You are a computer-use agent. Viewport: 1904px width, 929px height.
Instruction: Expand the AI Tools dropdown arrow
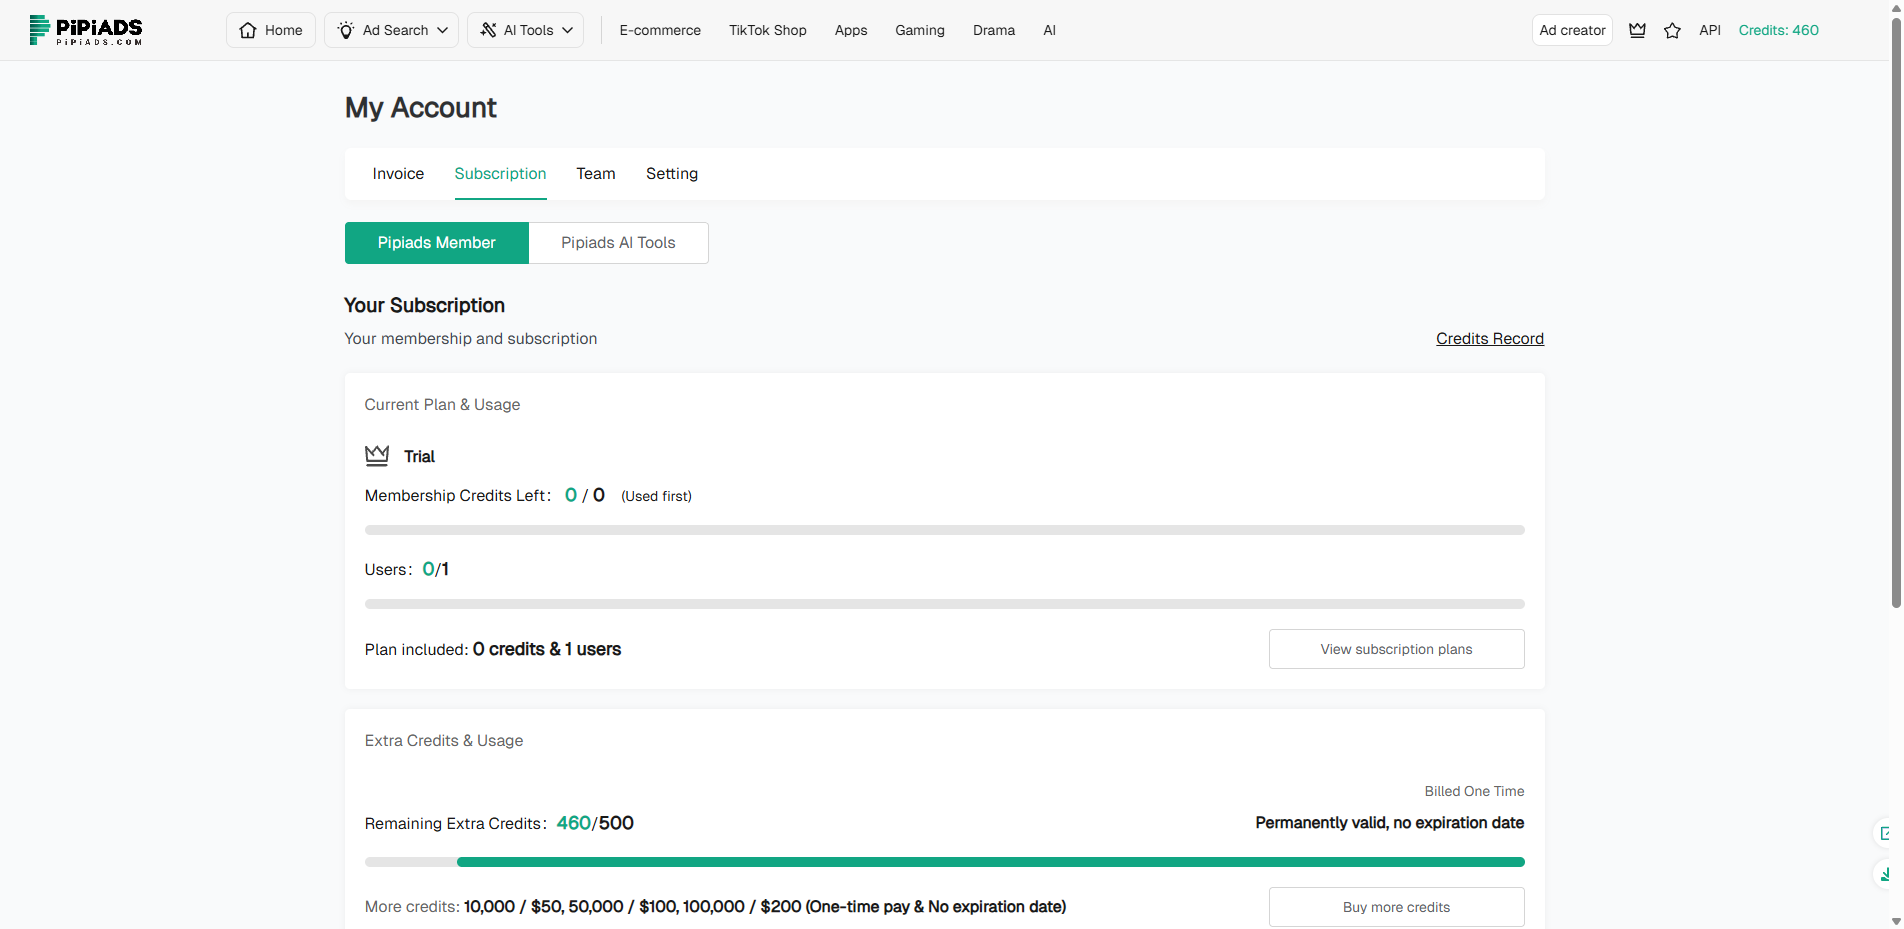pyautogui.click(x=567, y=30)
